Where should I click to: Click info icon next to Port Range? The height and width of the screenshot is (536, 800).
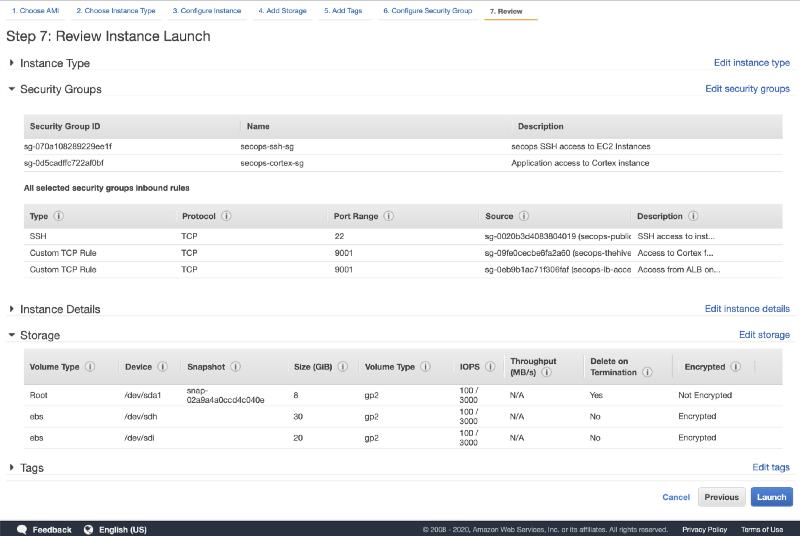388,216
